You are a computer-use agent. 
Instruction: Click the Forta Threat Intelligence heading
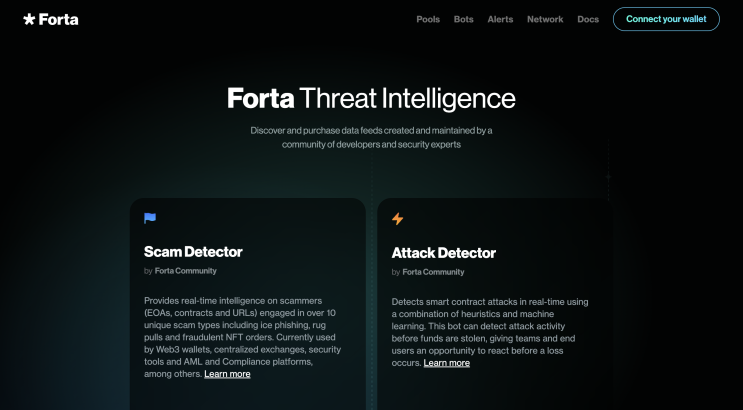371,98
